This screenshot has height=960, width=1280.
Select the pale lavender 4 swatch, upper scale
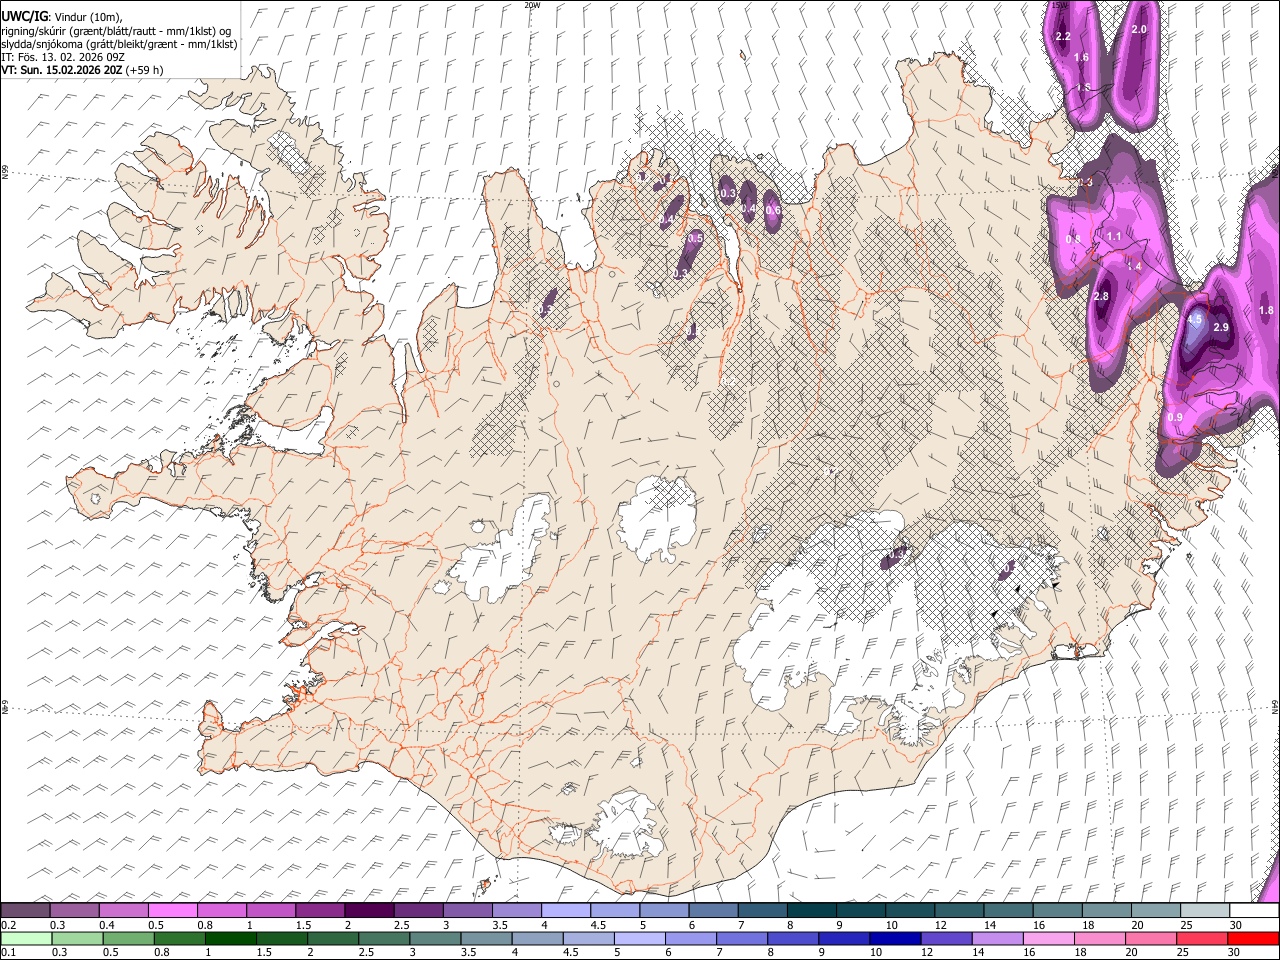click(564, 911)
